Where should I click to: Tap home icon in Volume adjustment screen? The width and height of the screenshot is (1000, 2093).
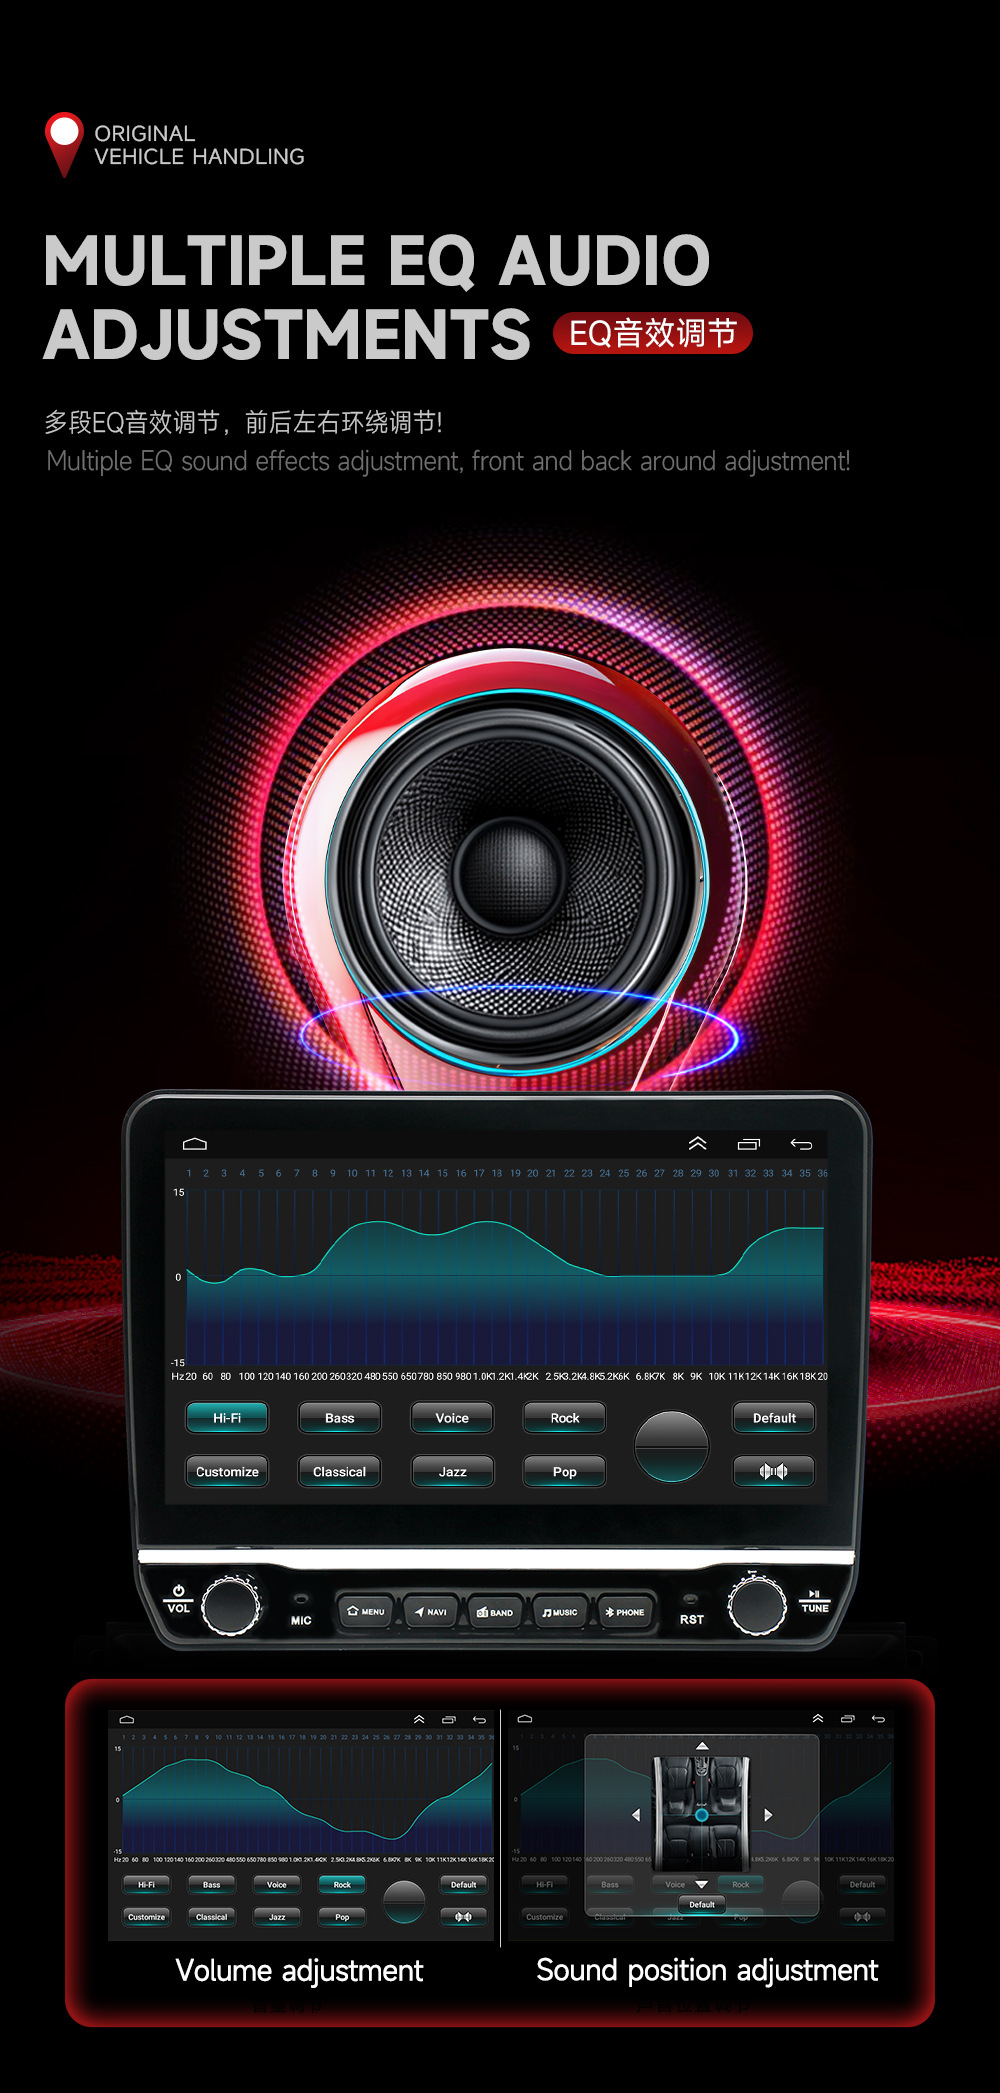pos(127,1720)
